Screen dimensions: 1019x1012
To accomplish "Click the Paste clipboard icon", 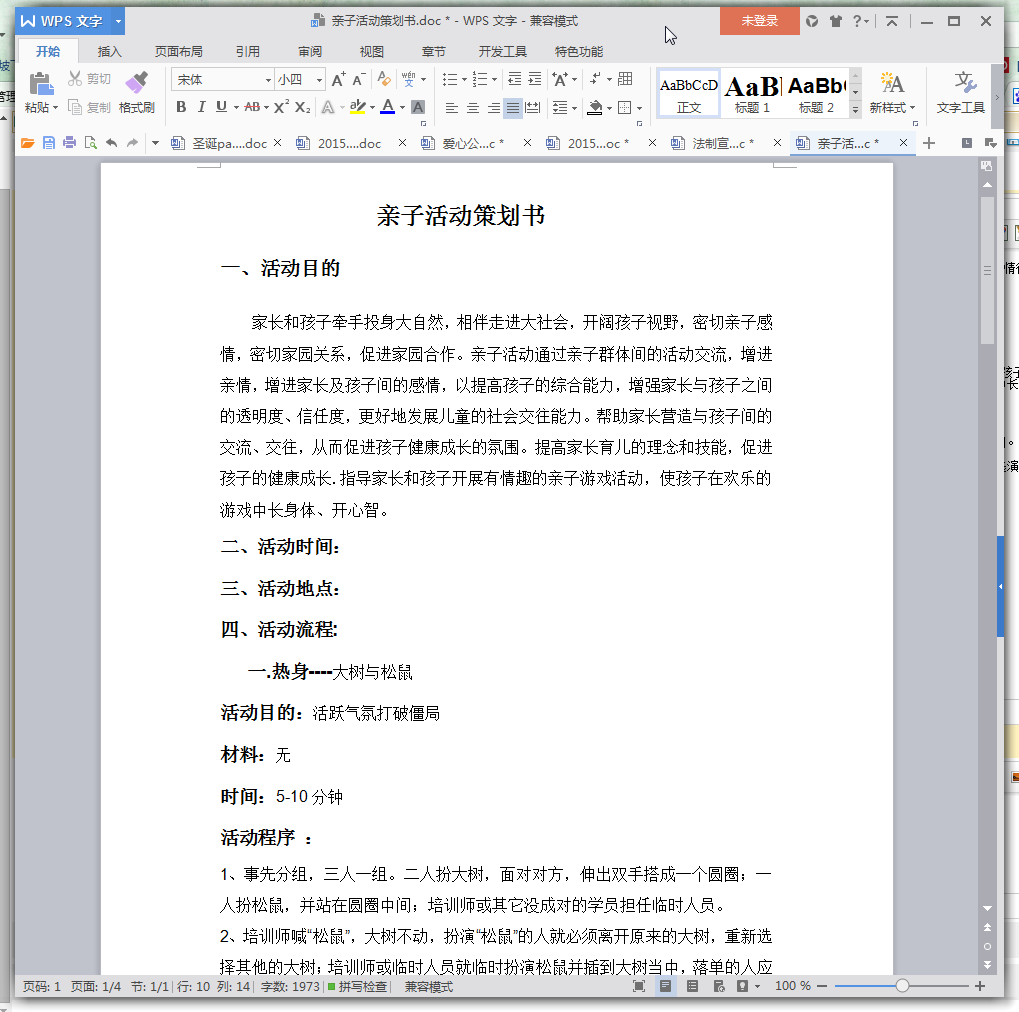I will [40, 84].
